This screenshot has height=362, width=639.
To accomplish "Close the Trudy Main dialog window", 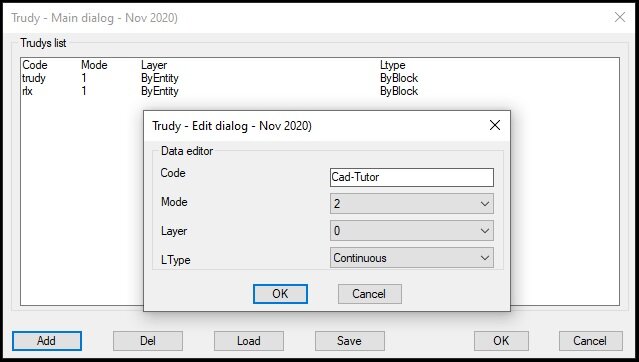I will (619, 17).
